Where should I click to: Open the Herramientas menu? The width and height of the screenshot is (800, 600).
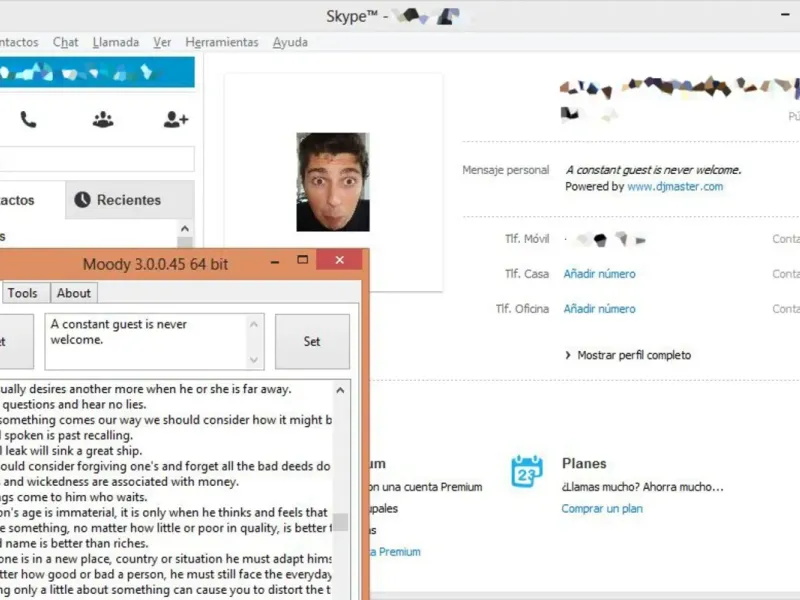[x=222, y=42]
